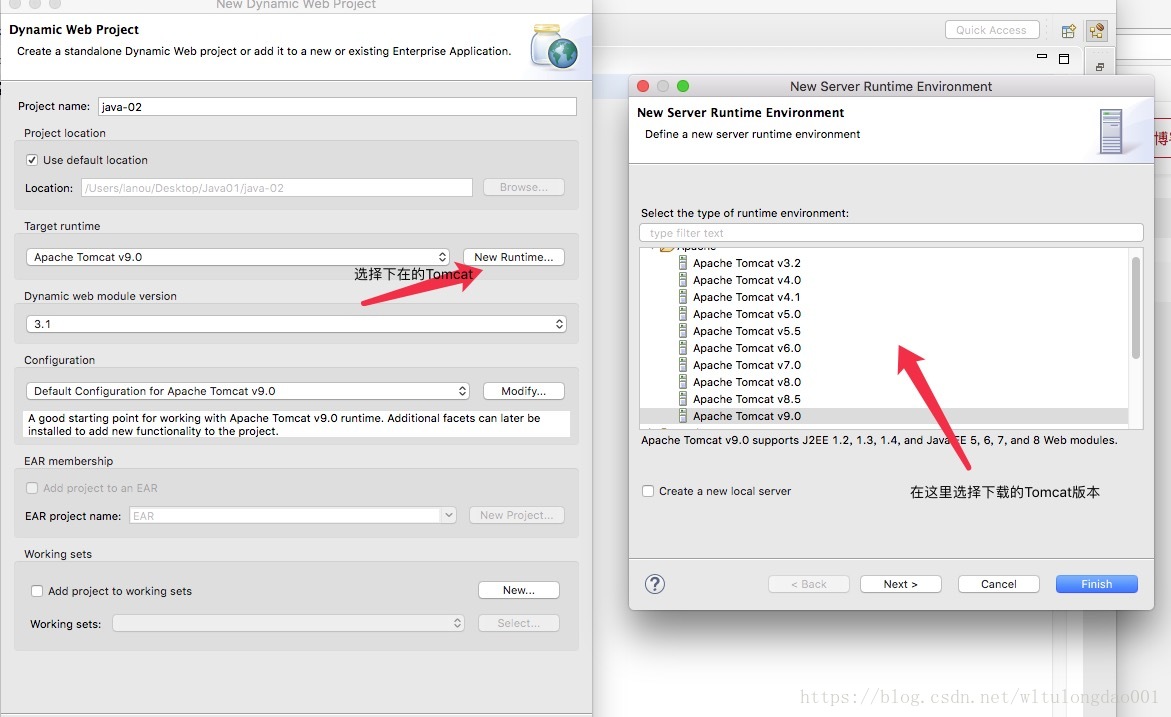Open the Configuration dropdown

coord(247,391)
